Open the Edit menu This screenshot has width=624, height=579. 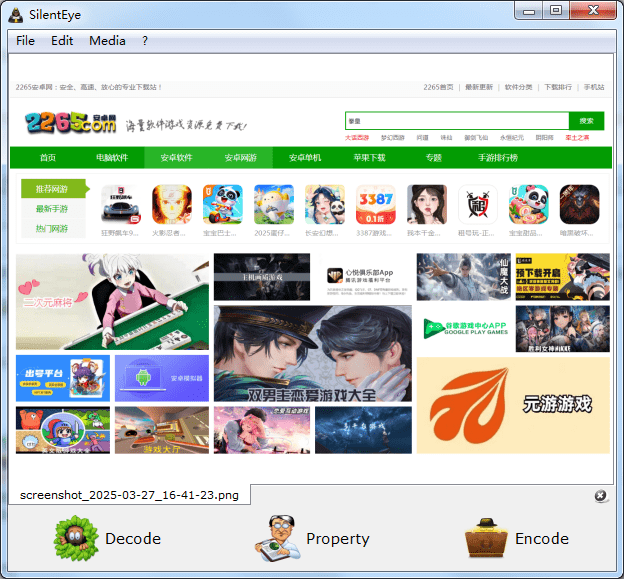62,41
